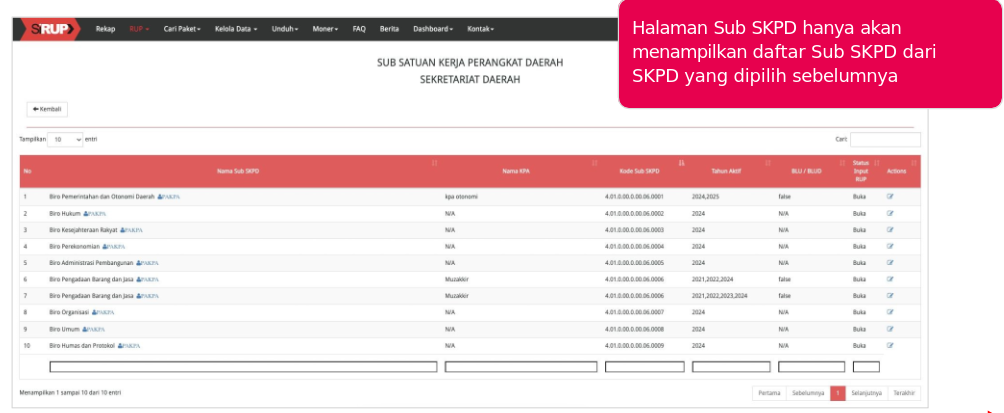Click the Kembali back button
The width and height of the screenshot is (1004, 413).
point(47,108)
